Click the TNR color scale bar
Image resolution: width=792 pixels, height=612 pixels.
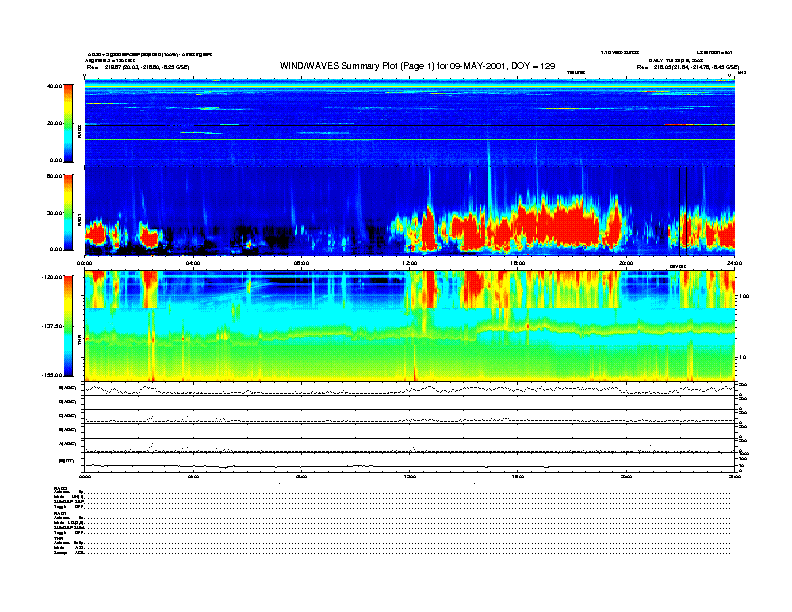pyautogui.click(x=68, y=326)
